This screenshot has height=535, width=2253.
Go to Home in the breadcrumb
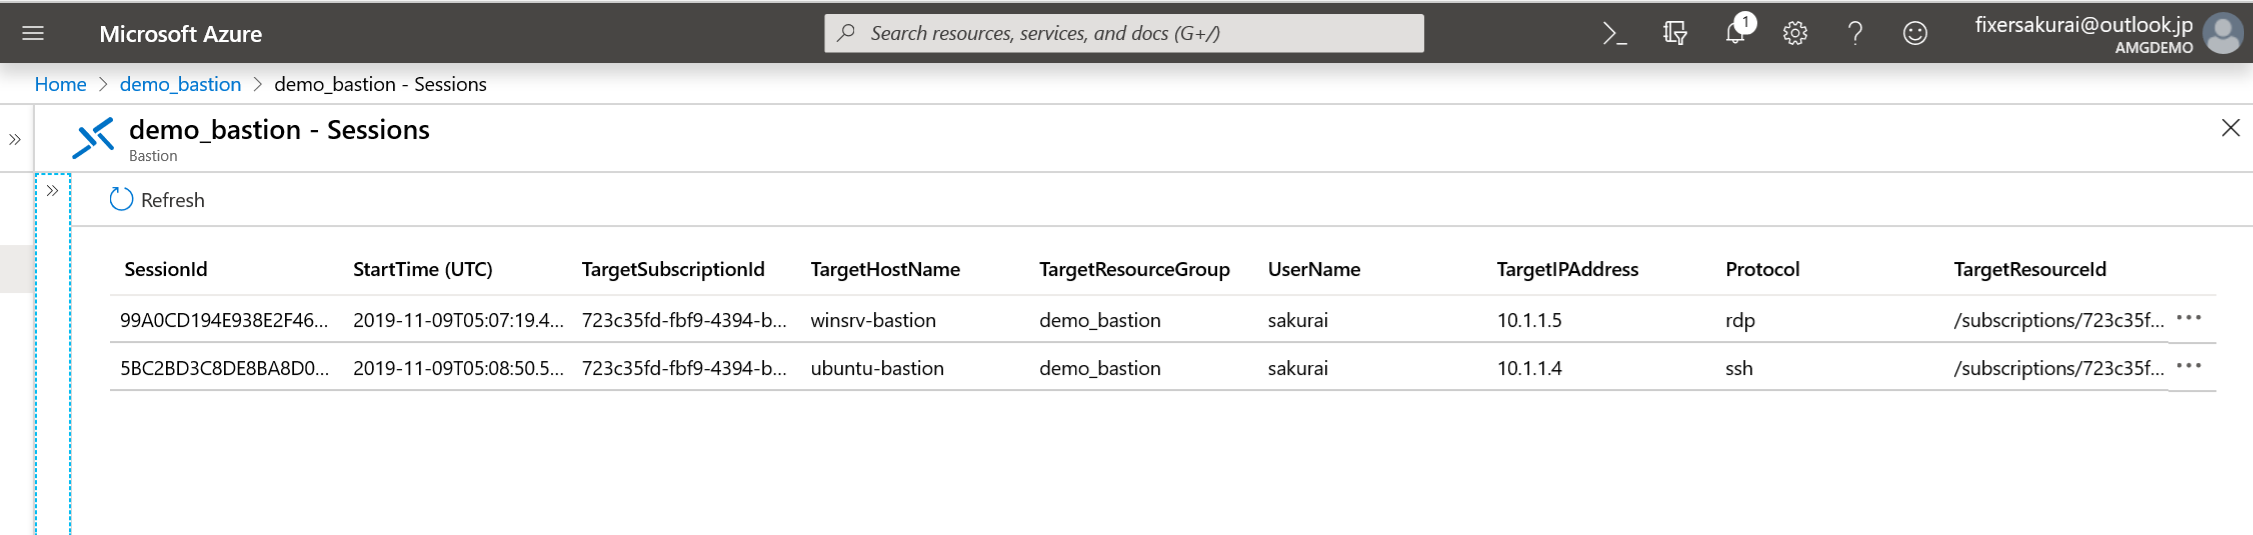(x=60, y=84)
